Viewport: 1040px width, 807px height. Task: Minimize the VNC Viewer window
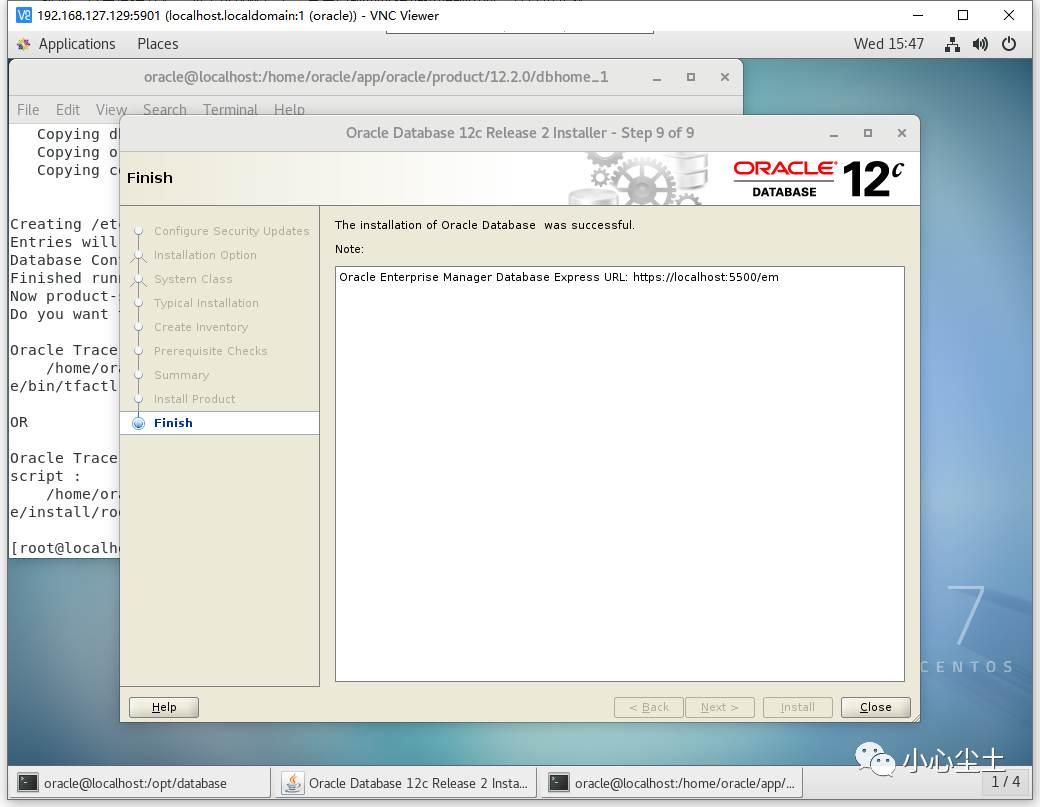(918, 15)
